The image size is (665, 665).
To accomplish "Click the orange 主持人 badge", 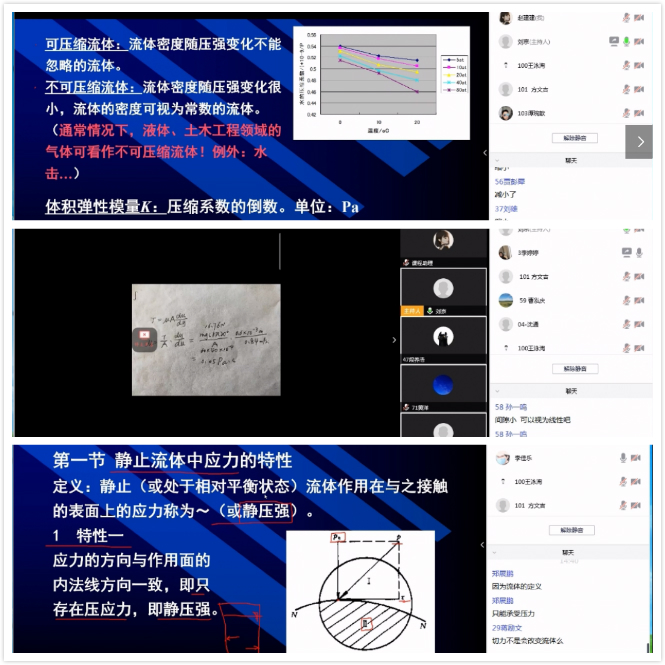I will tap(412, 311).
